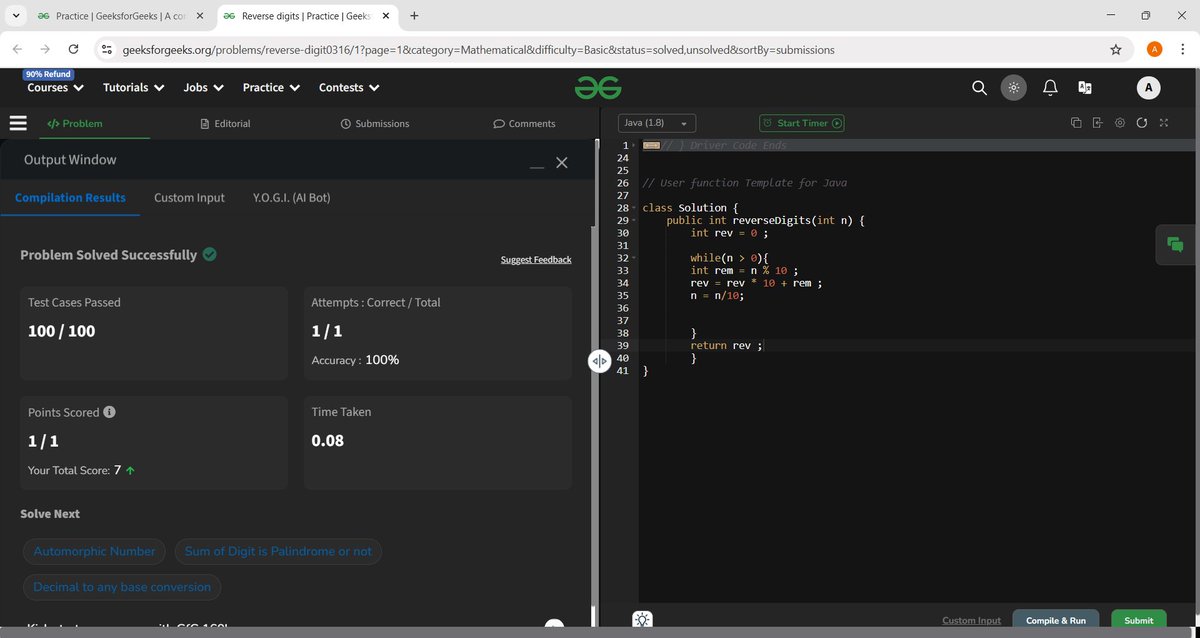Click Problem Solved Successfully heading
Viewport: 1200px width, 638px height.
109,255
